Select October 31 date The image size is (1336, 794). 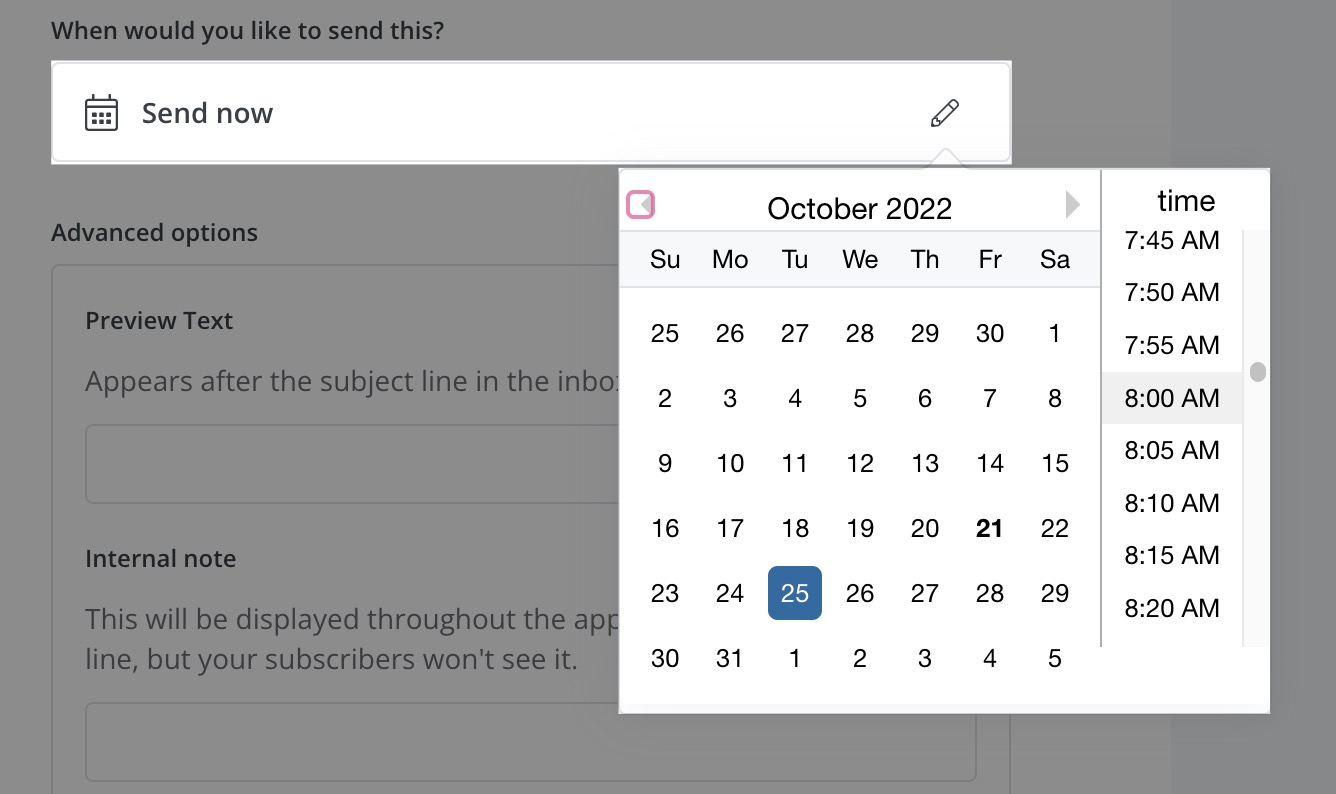[x=730, y=658]
